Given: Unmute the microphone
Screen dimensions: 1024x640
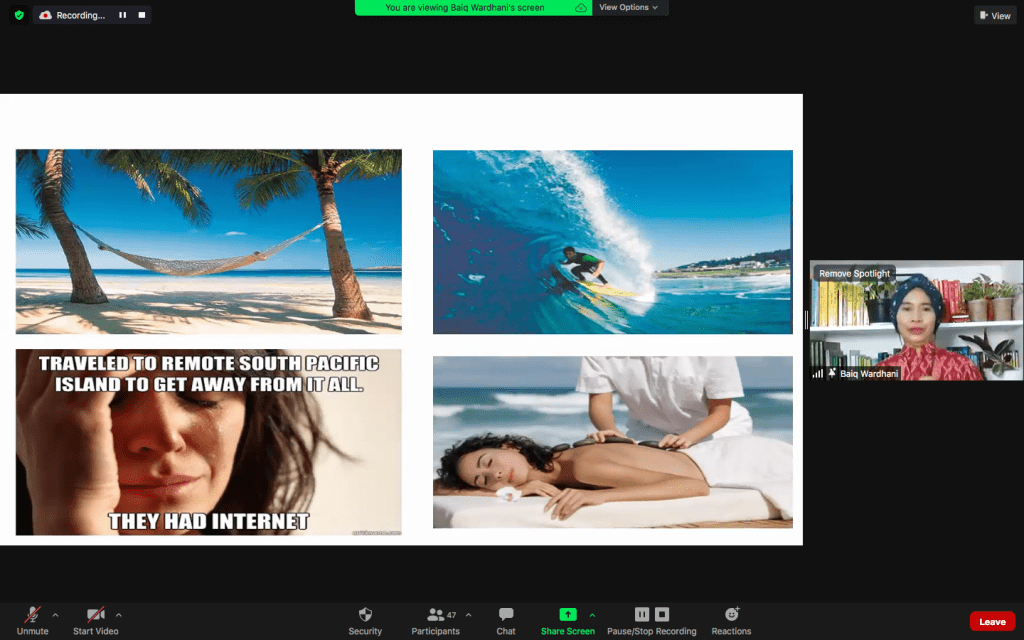Looking at the screenshot, I should pyautogui.click(x=32, y=620).
